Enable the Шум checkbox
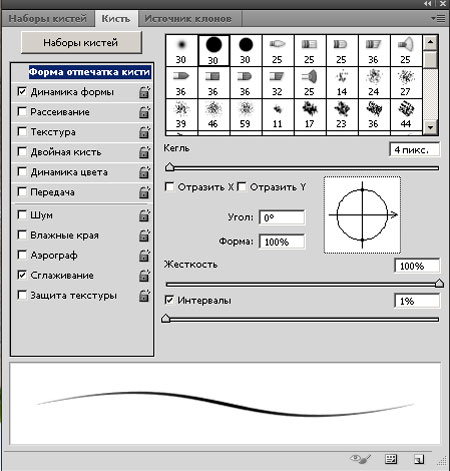Viewport: 450px width, 471px height. click(22, 215)
